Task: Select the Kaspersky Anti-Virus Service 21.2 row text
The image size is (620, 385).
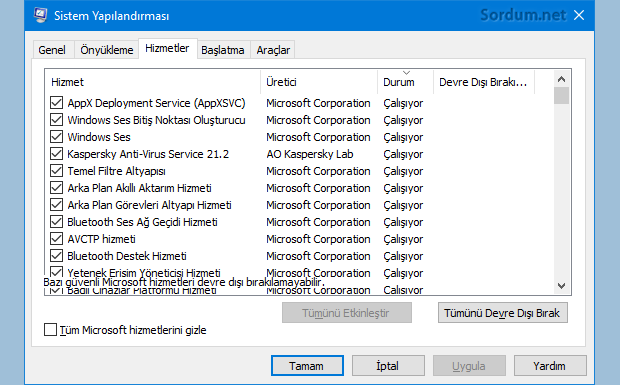Action: click(148, 154)
